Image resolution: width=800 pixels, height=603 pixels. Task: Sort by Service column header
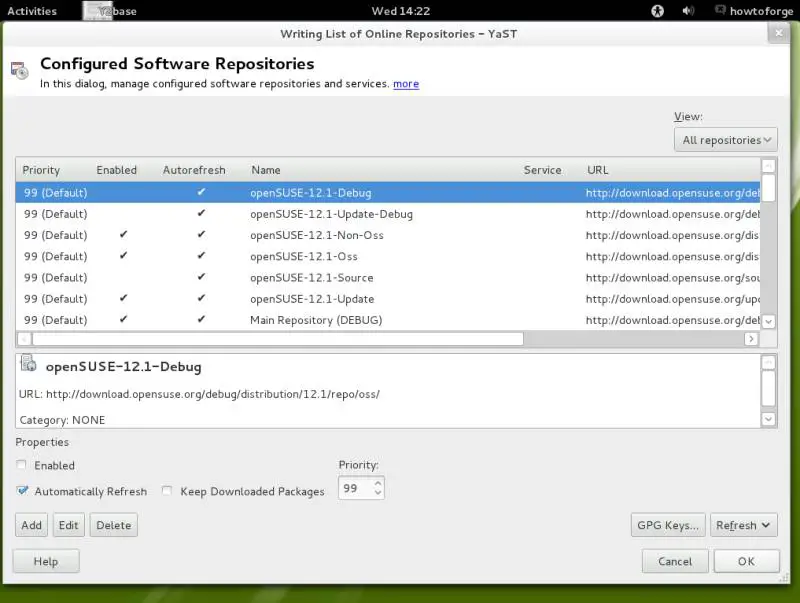pos(542,170)
